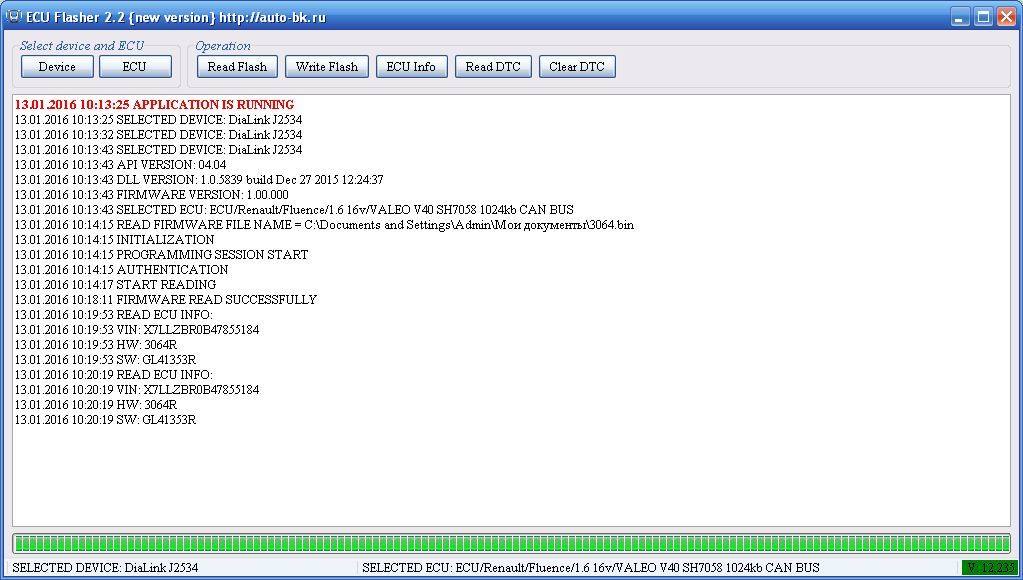Minimize the ECU Flasher window
This screenshot has width=1023, height=580.
point(960,17)
